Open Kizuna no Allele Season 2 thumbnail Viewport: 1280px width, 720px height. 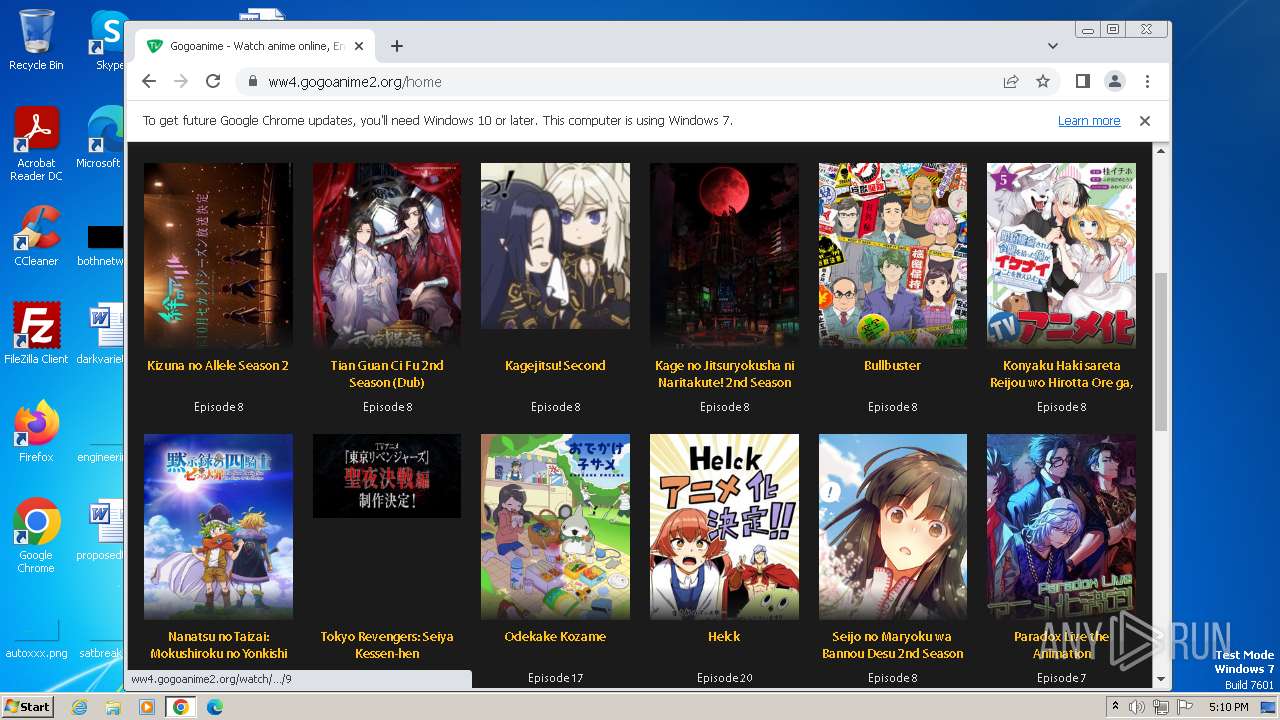point(218,255)
